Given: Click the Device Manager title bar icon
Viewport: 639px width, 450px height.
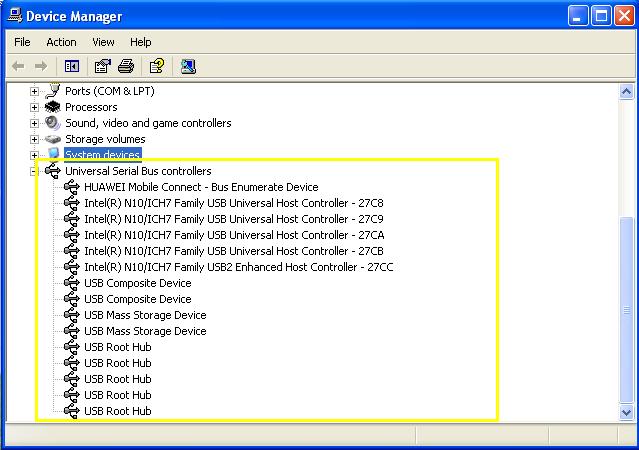Looking at the screenshot, I should tap(15, 15).
